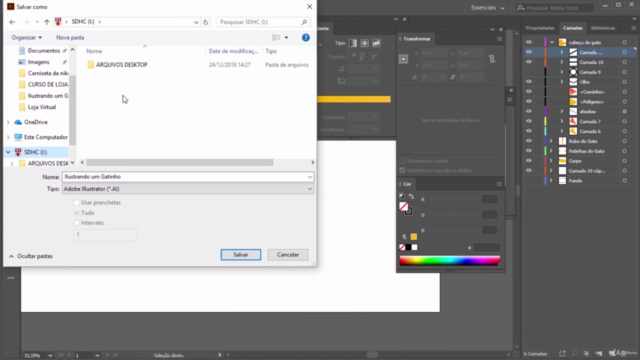Open the help icon in save dialog
640x360 pixels.
point(306,38)
